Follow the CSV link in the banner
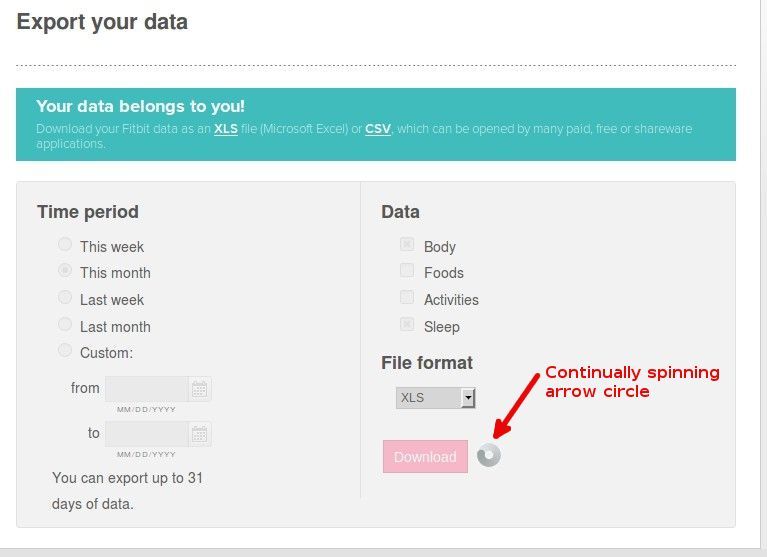Viewport: 767px width, 557px height. pyautogui.click(x=378, y=129)
